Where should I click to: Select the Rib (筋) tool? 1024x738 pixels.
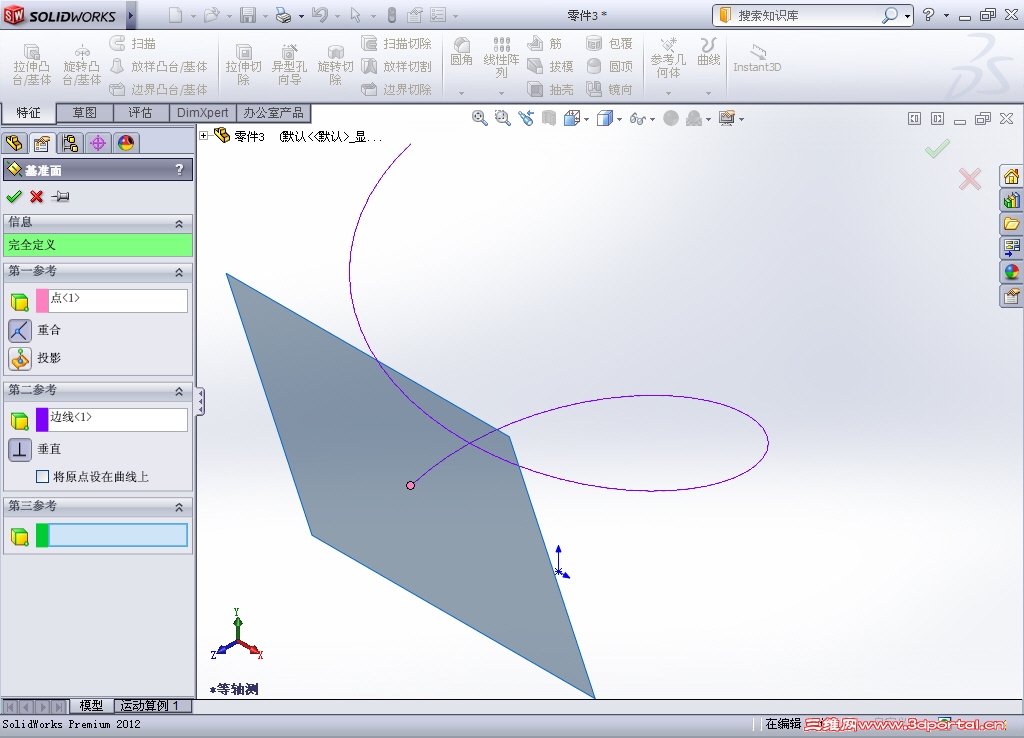point(545,44)
